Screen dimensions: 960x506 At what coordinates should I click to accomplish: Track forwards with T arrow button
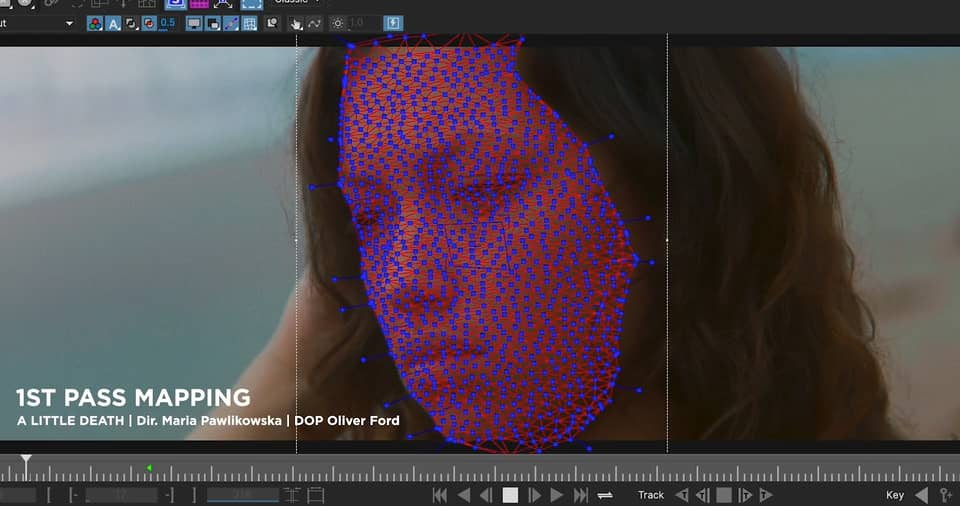coord(766,495)
